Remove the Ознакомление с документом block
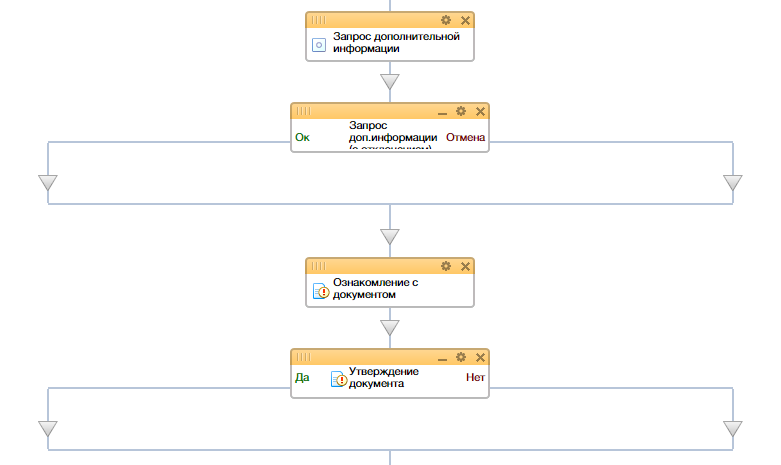Image resolution: width=781 pixels, height=465 pixels. click(x=465, y=266)
